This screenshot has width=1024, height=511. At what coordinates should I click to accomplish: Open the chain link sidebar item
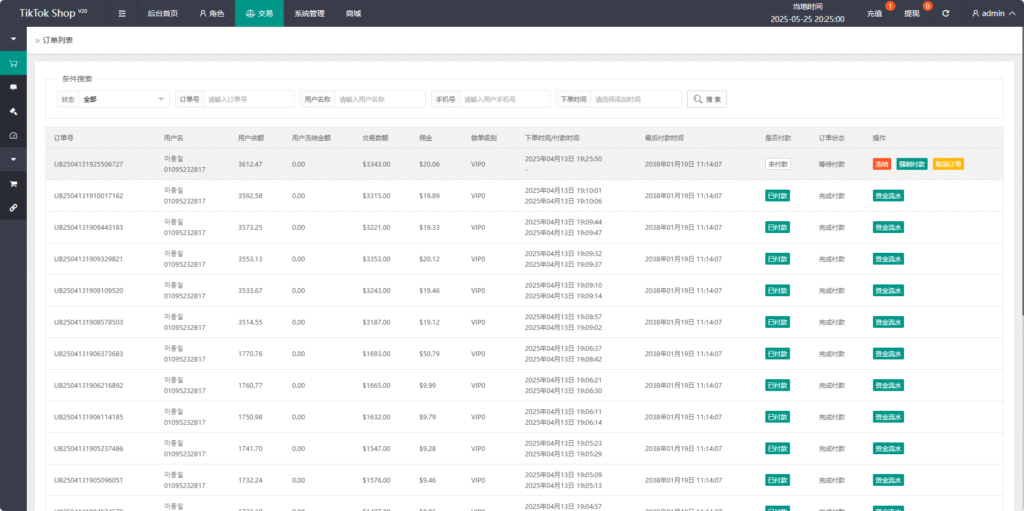coord(13,207)
